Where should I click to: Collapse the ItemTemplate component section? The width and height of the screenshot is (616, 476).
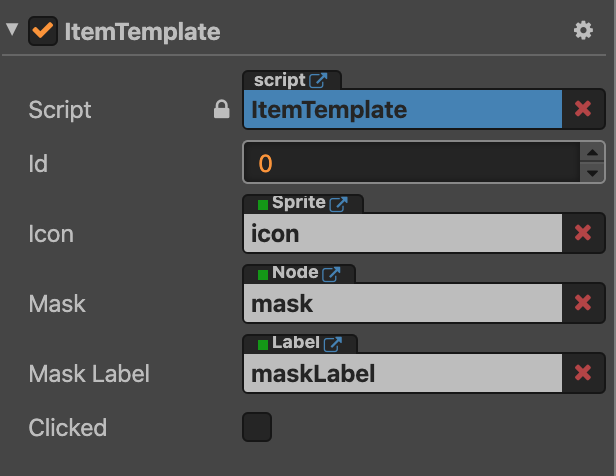(x=12, y=30)
